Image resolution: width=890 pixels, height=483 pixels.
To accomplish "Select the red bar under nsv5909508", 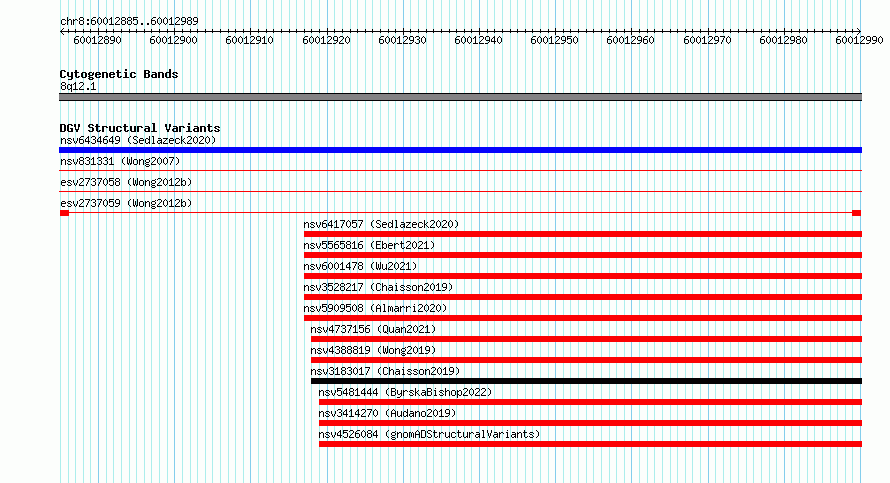I will (x=583, y=318).
